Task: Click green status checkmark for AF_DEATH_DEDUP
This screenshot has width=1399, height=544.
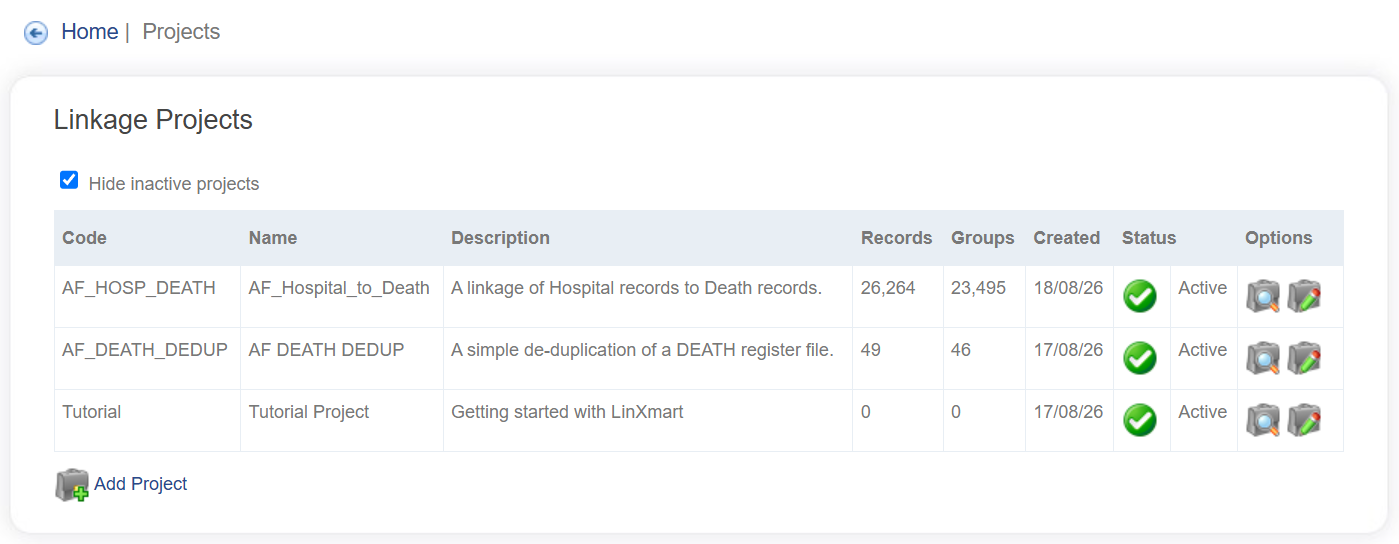Action: 1140,358
